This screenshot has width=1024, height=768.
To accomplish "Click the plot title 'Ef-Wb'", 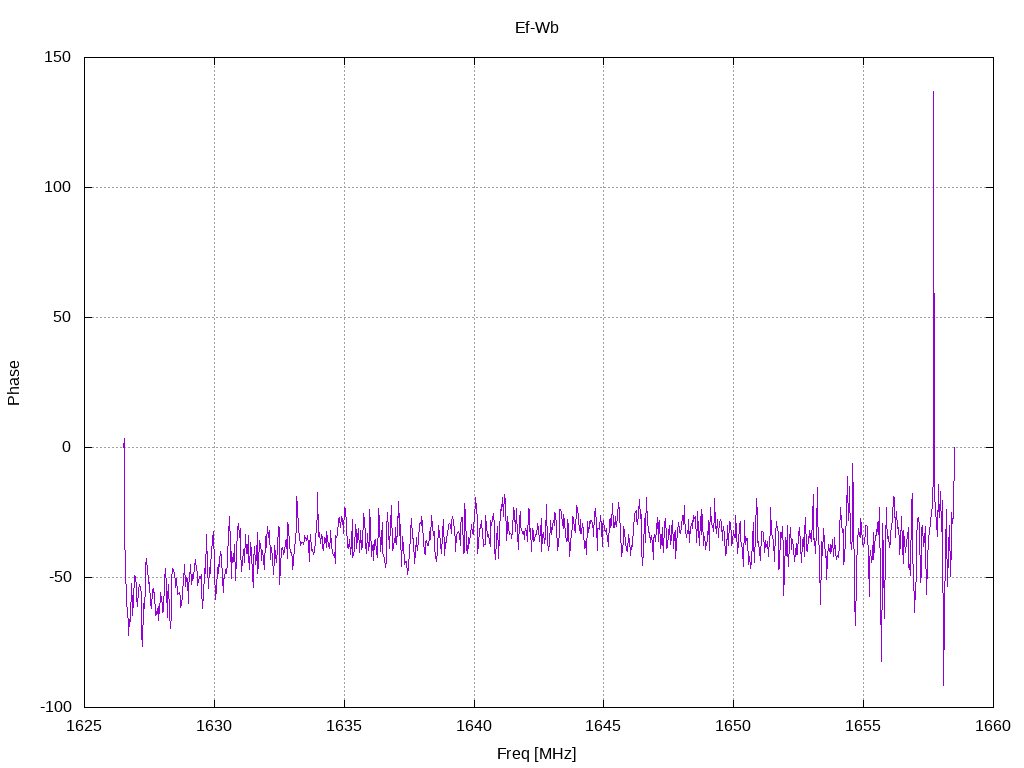I will (x=536, y=28).
